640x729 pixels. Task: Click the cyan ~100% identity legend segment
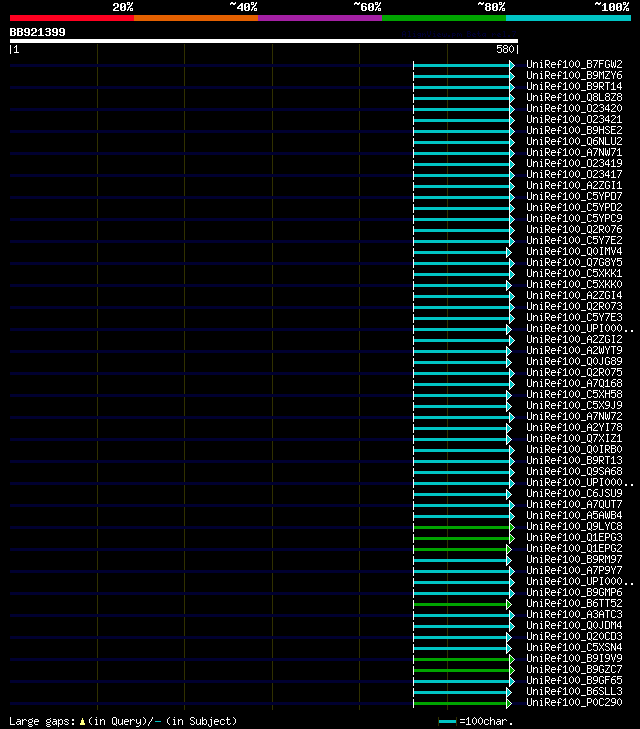point(568,18)
